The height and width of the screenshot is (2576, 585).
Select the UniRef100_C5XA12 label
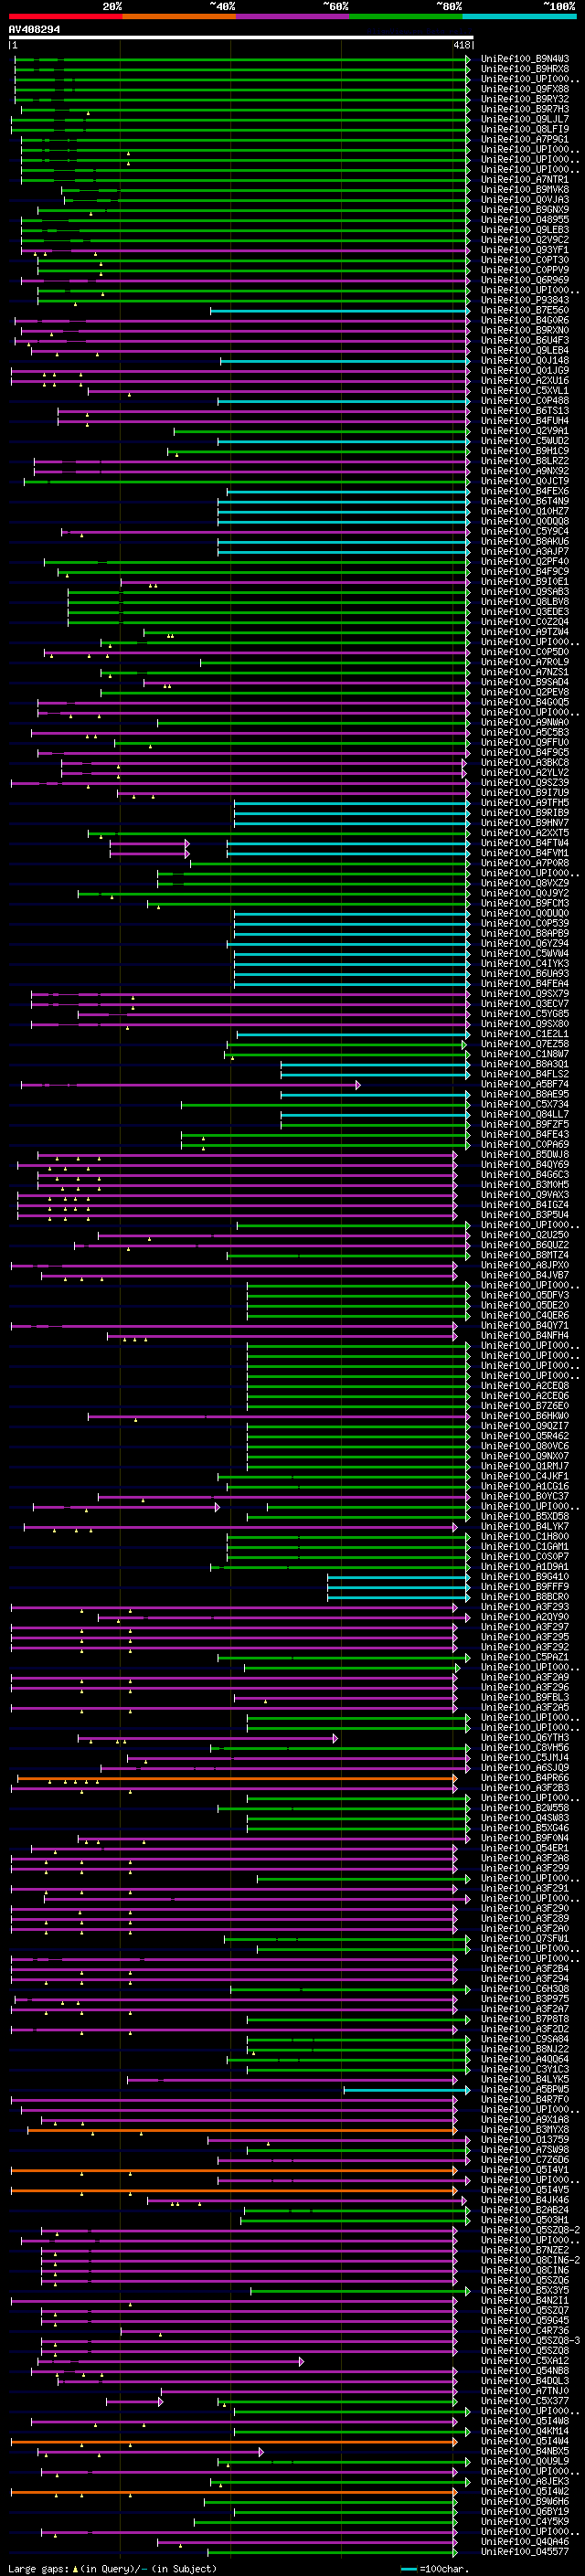click(525, 2360)
